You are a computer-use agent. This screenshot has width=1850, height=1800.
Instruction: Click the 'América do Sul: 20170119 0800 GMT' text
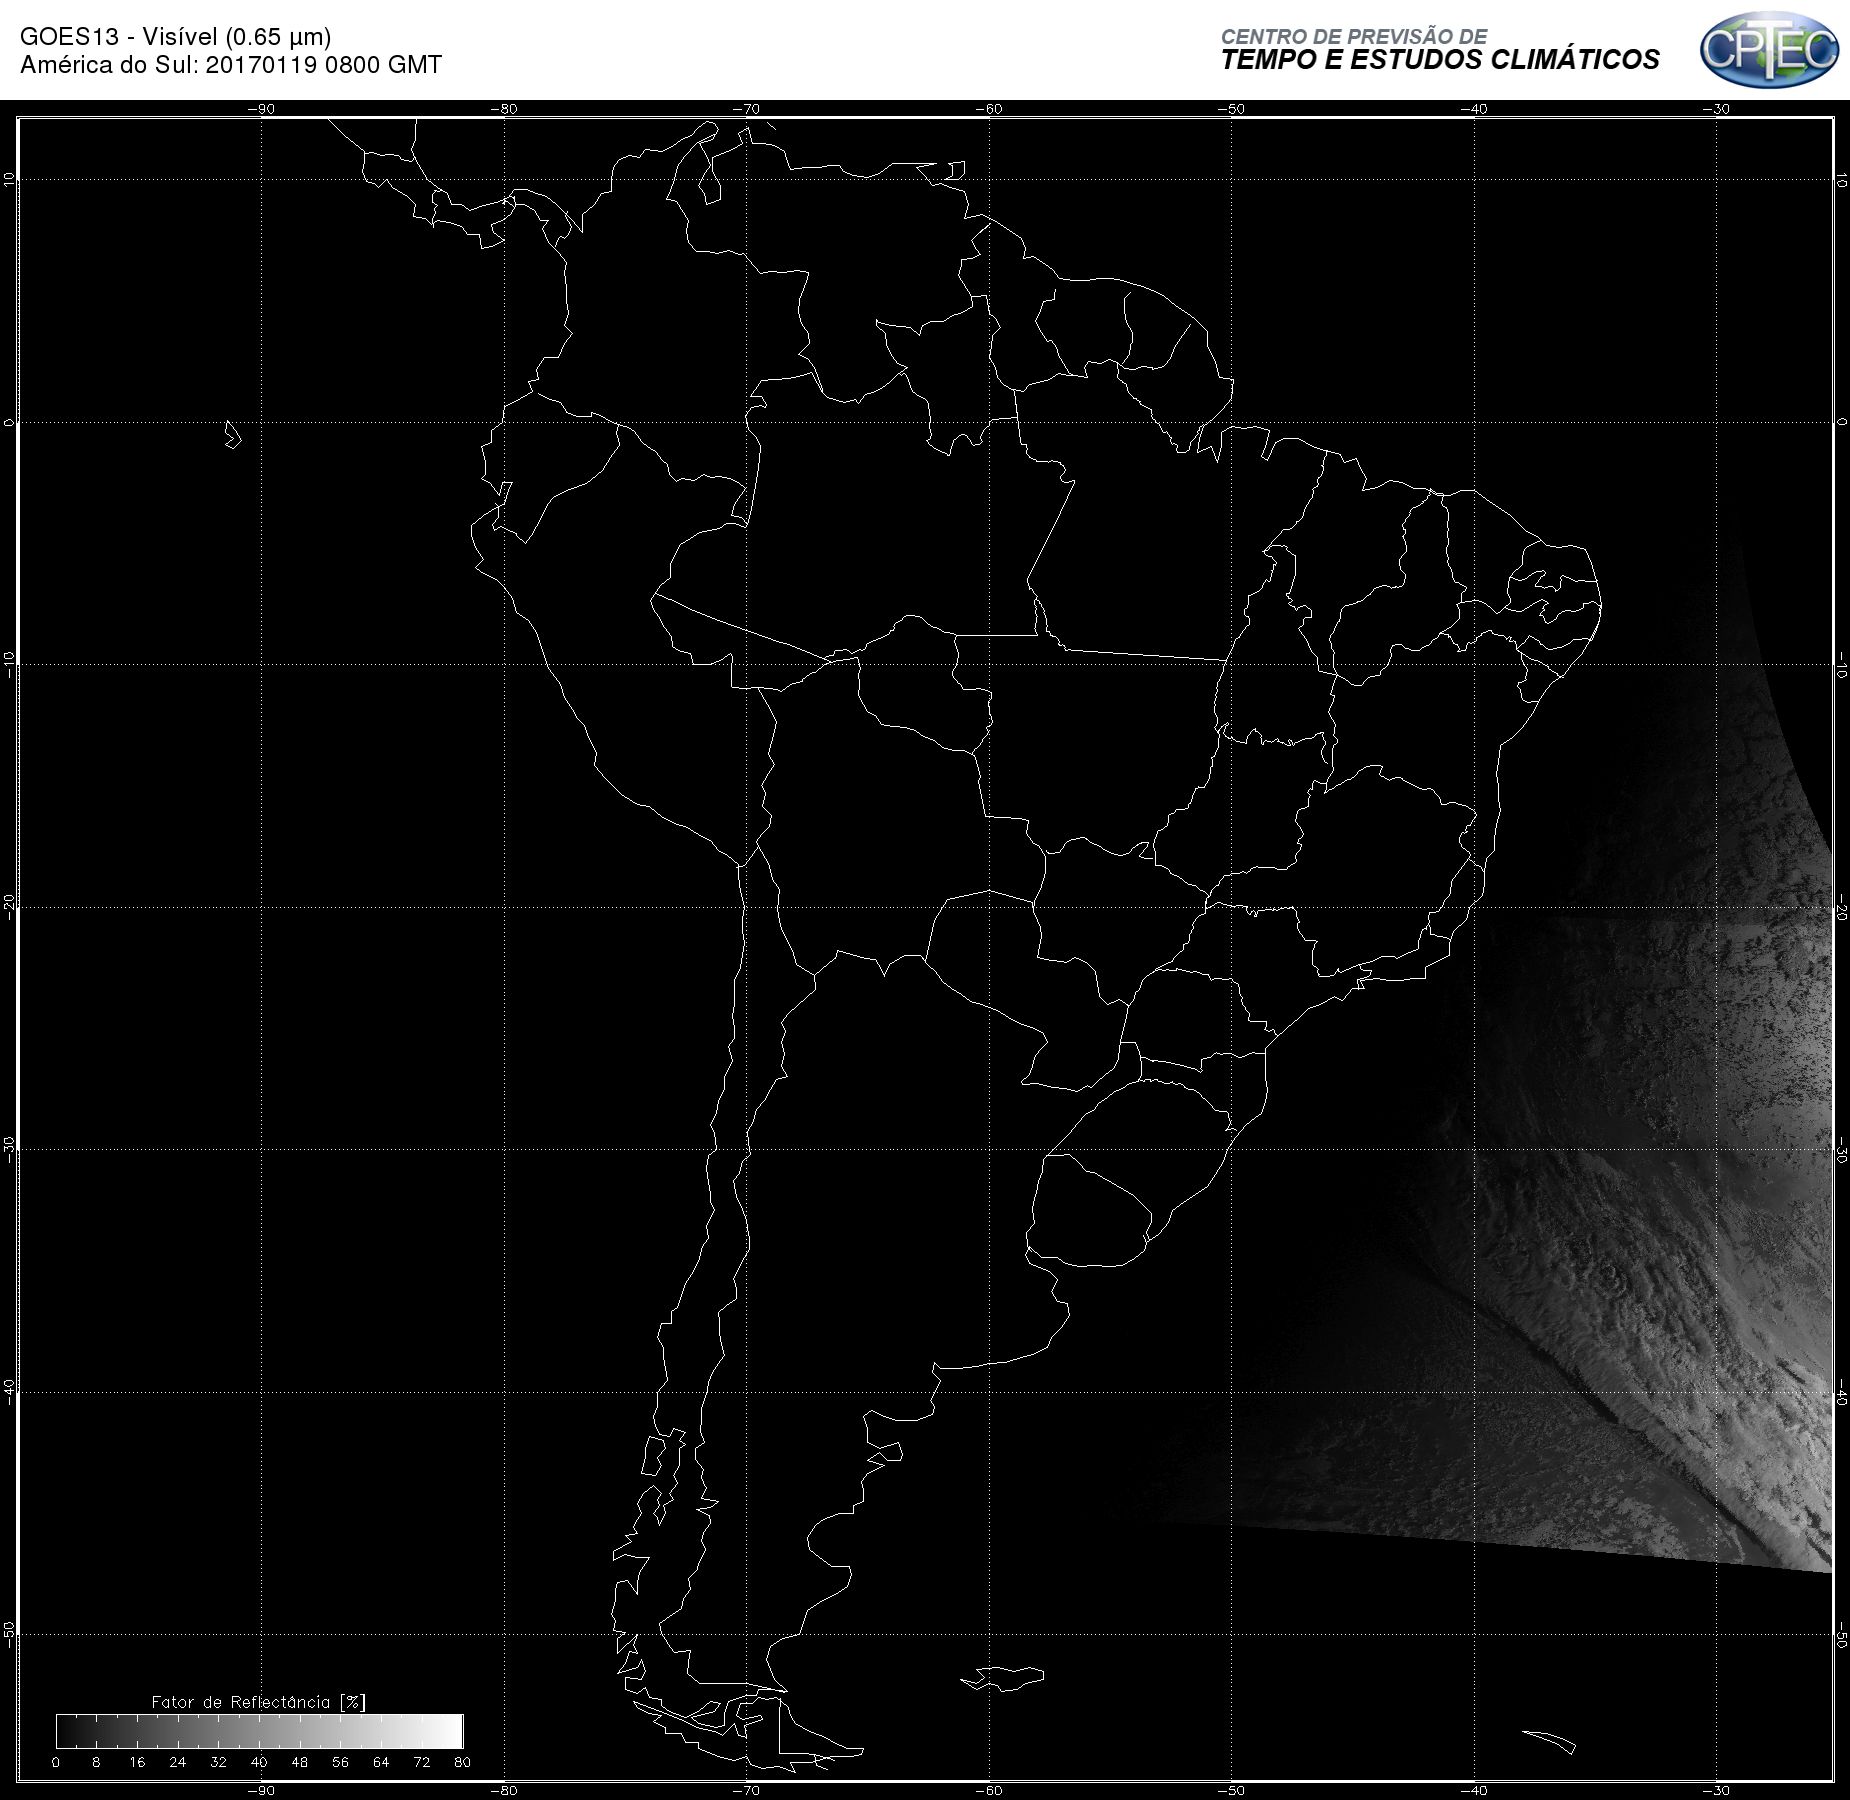click(x=231, y=65)
